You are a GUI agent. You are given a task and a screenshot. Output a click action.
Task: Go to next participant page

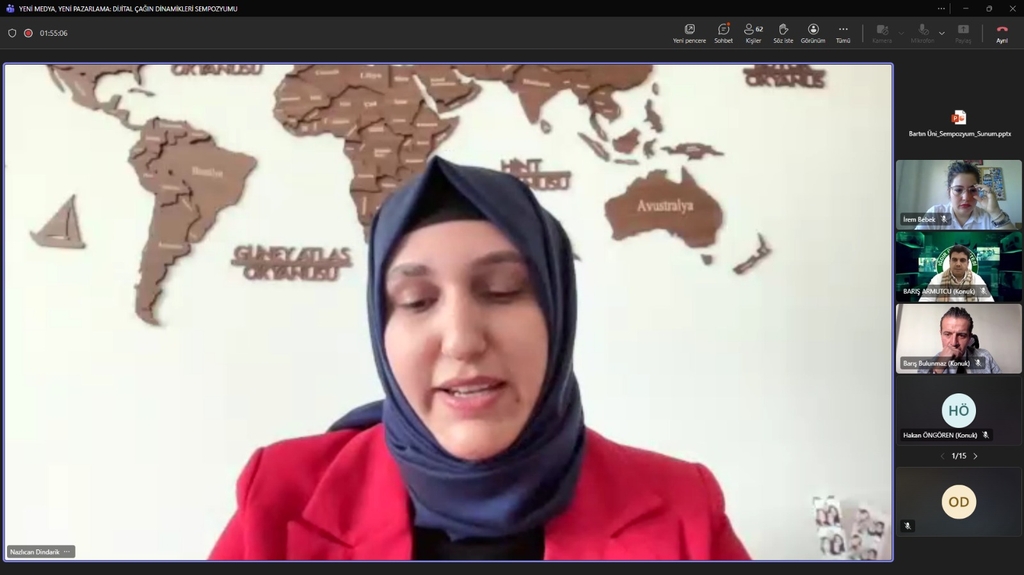[x=976, y=456]
